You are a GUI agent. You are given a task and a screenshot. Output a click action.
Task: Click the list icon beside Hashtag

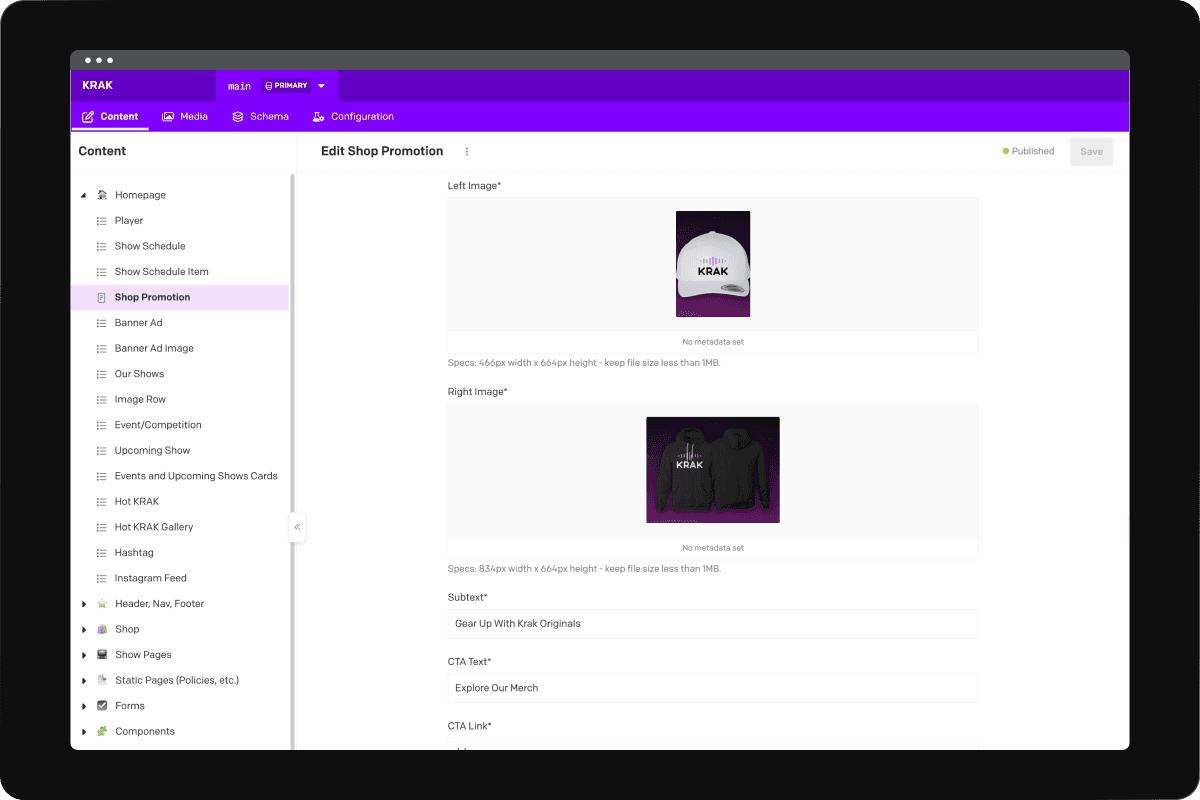[x=101, y=552]
